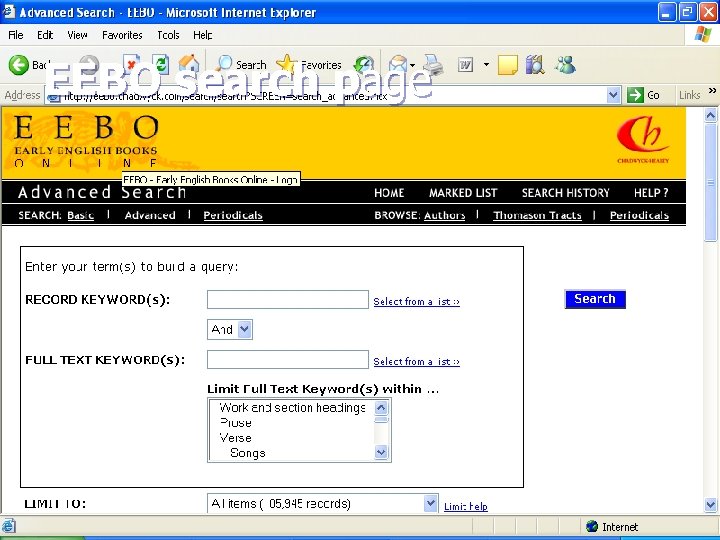
Task: Click the status bar page icon
Action: click(x=9, y=526)
